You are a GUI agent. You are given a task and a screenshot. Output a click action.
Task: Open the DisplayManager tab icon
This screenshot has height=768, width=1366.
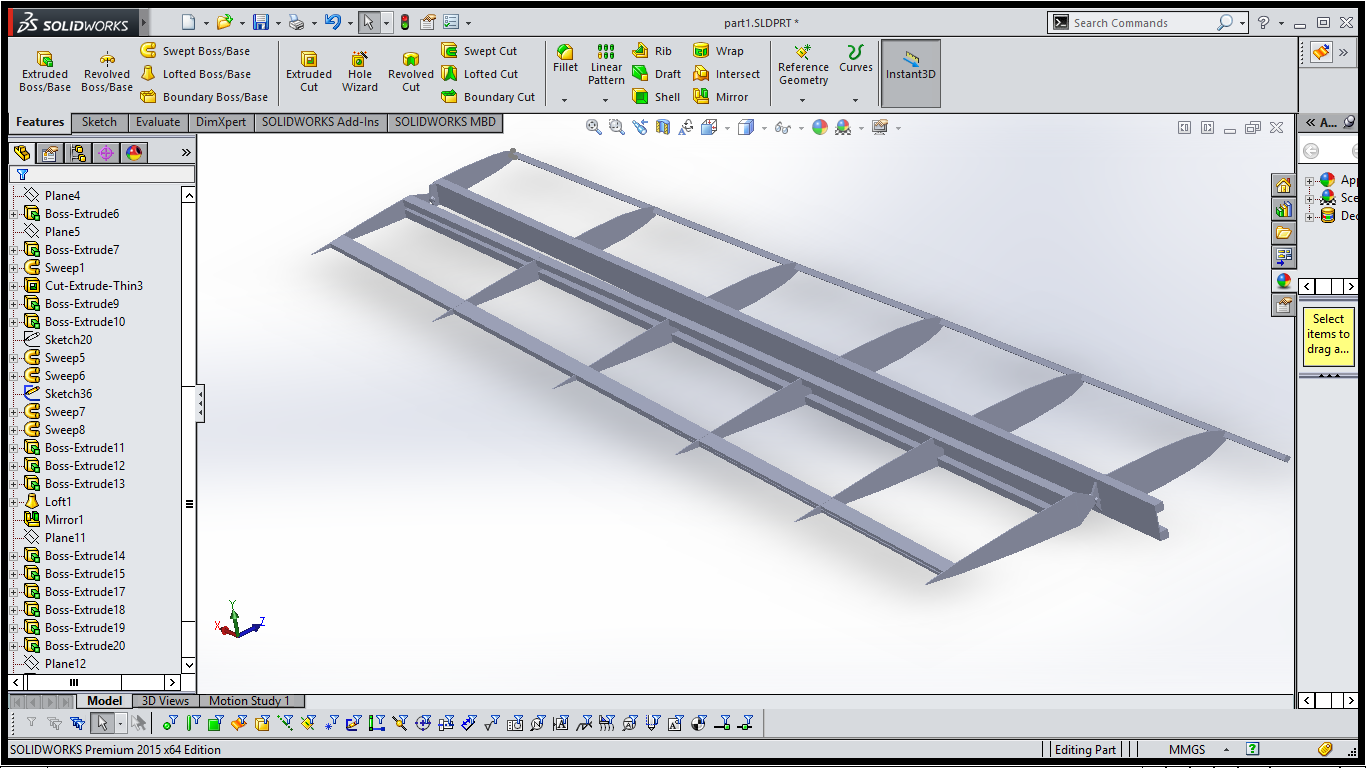134,153
